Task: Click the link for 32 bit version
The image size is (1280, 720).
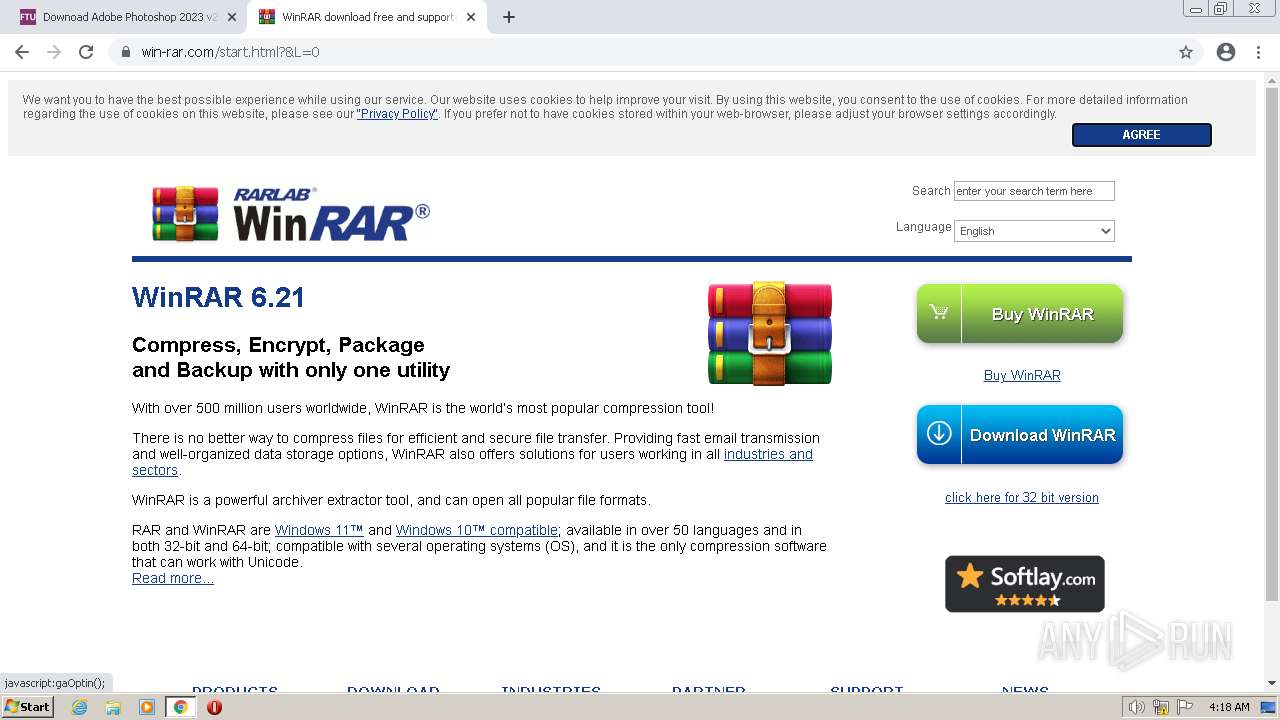Action: 1022,497
